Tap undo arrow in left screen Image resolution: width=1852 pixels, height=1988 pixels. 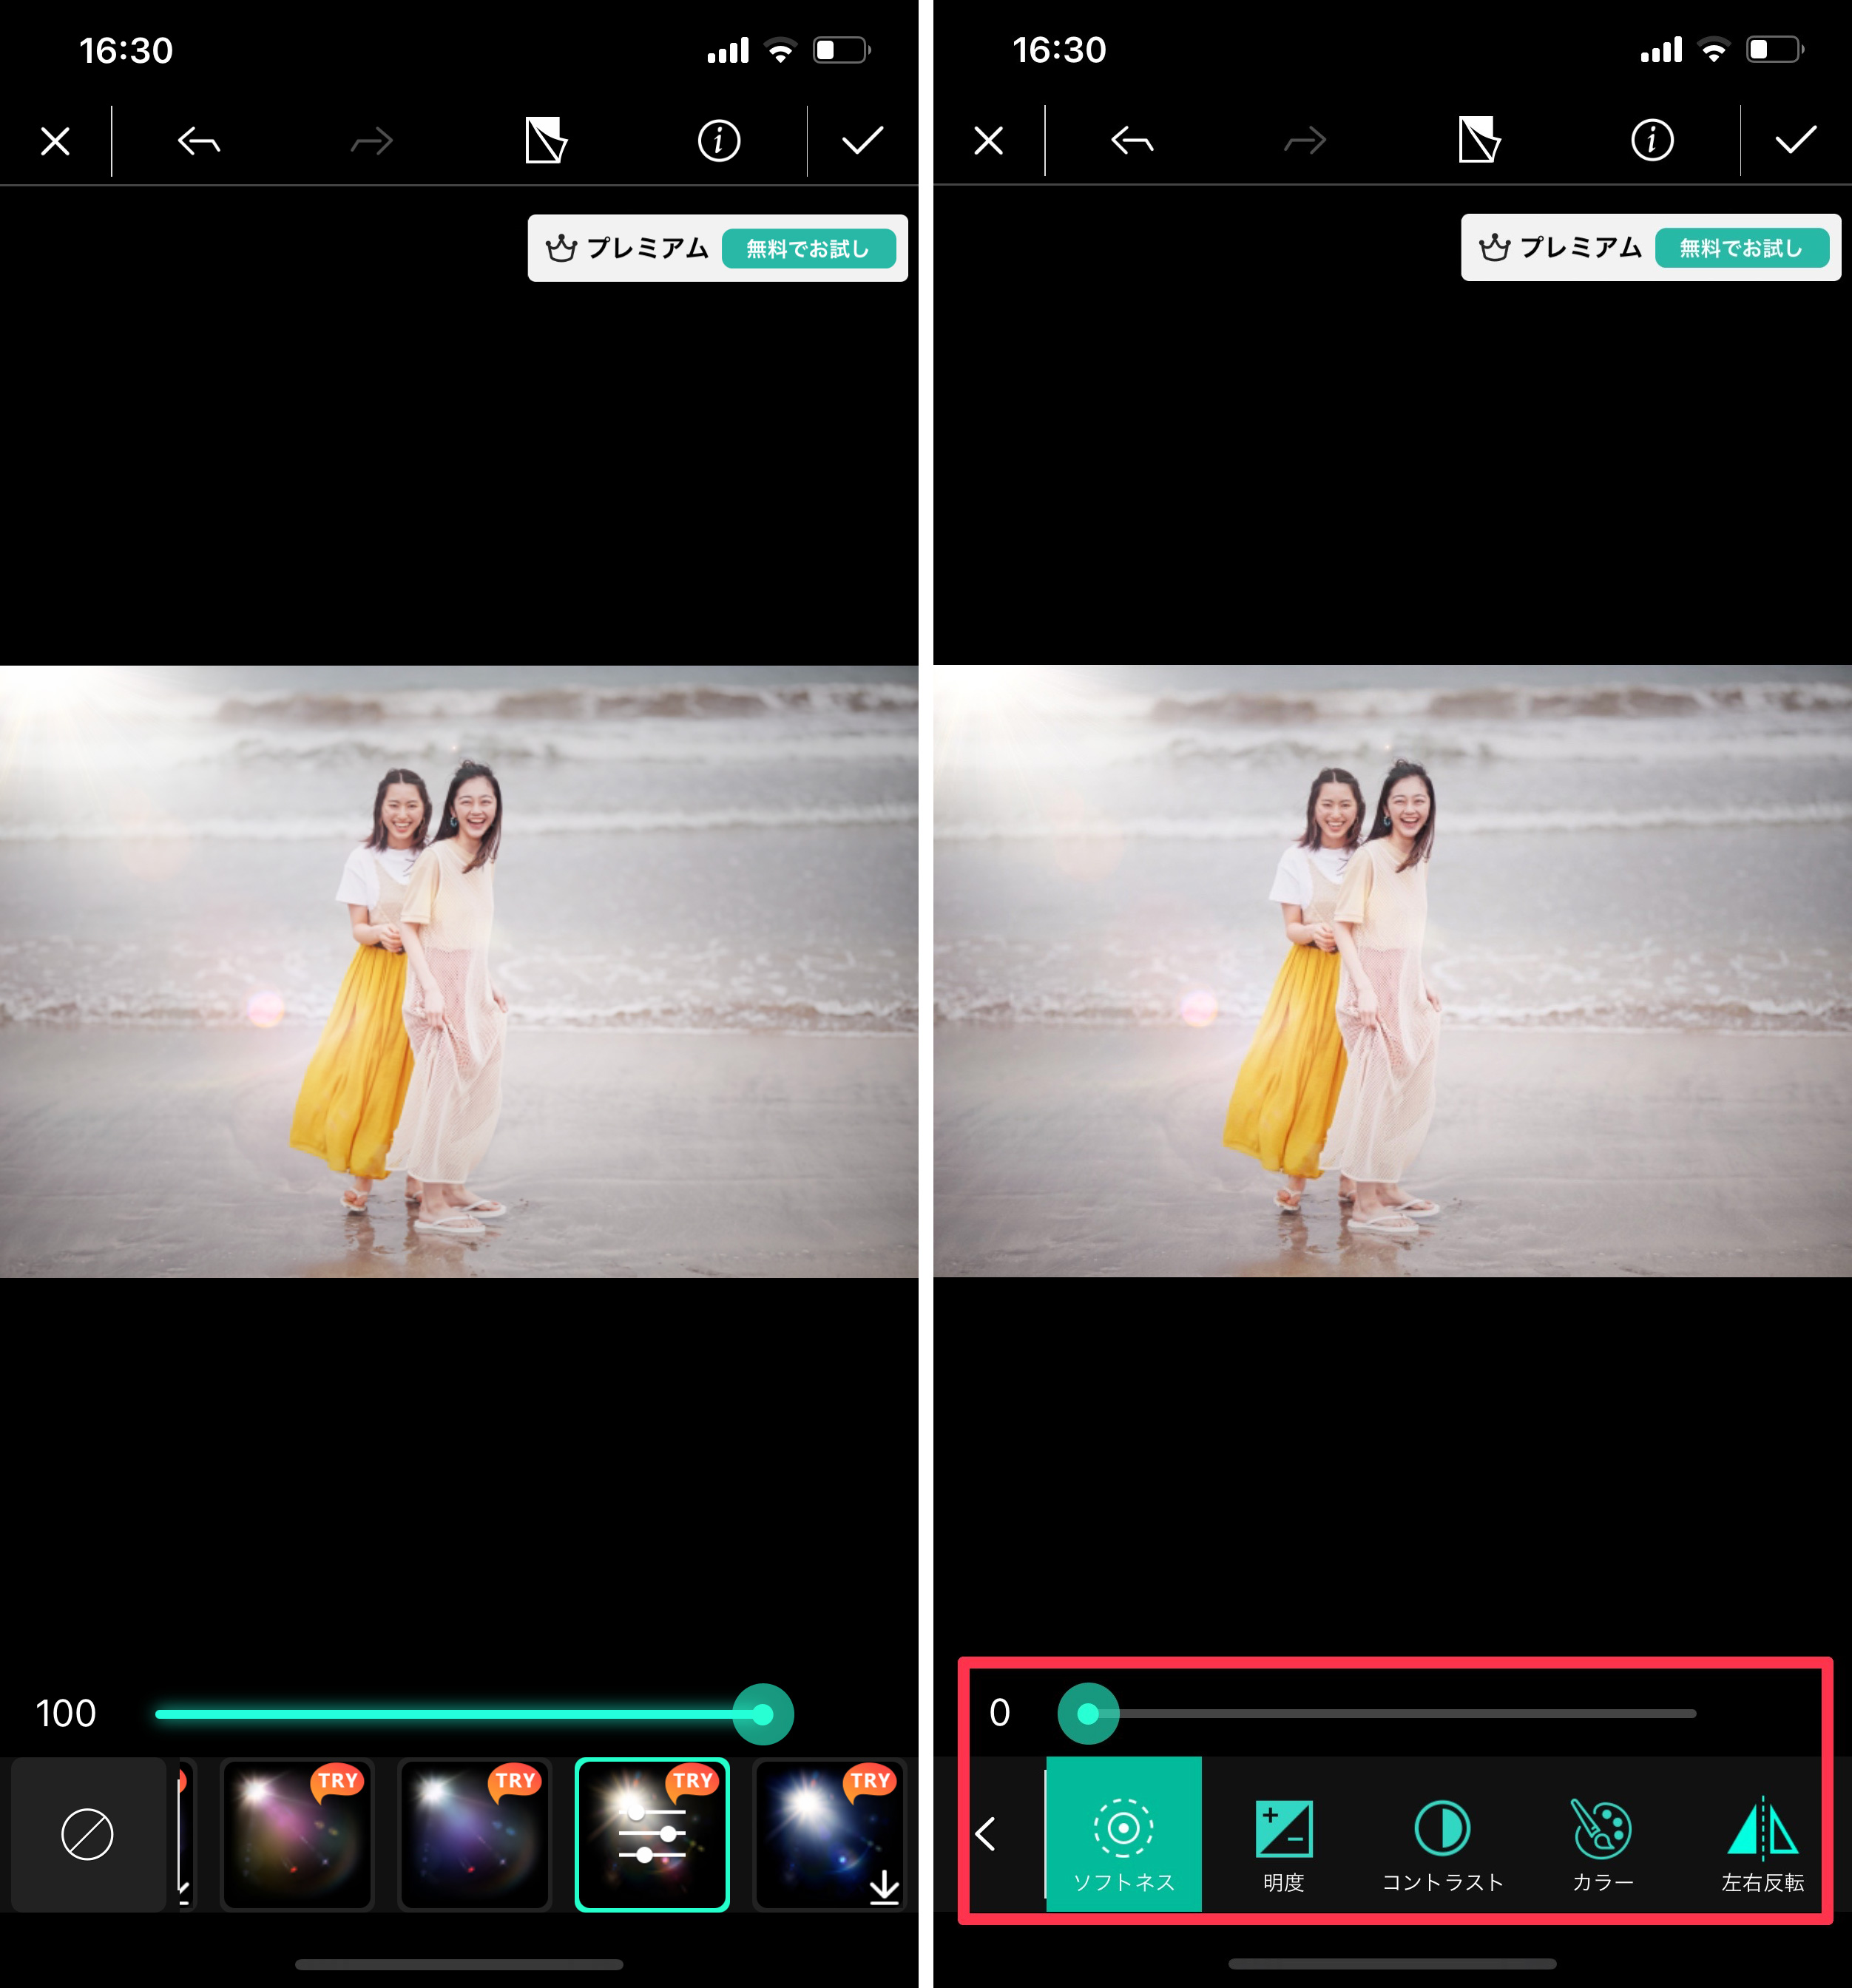198,141
